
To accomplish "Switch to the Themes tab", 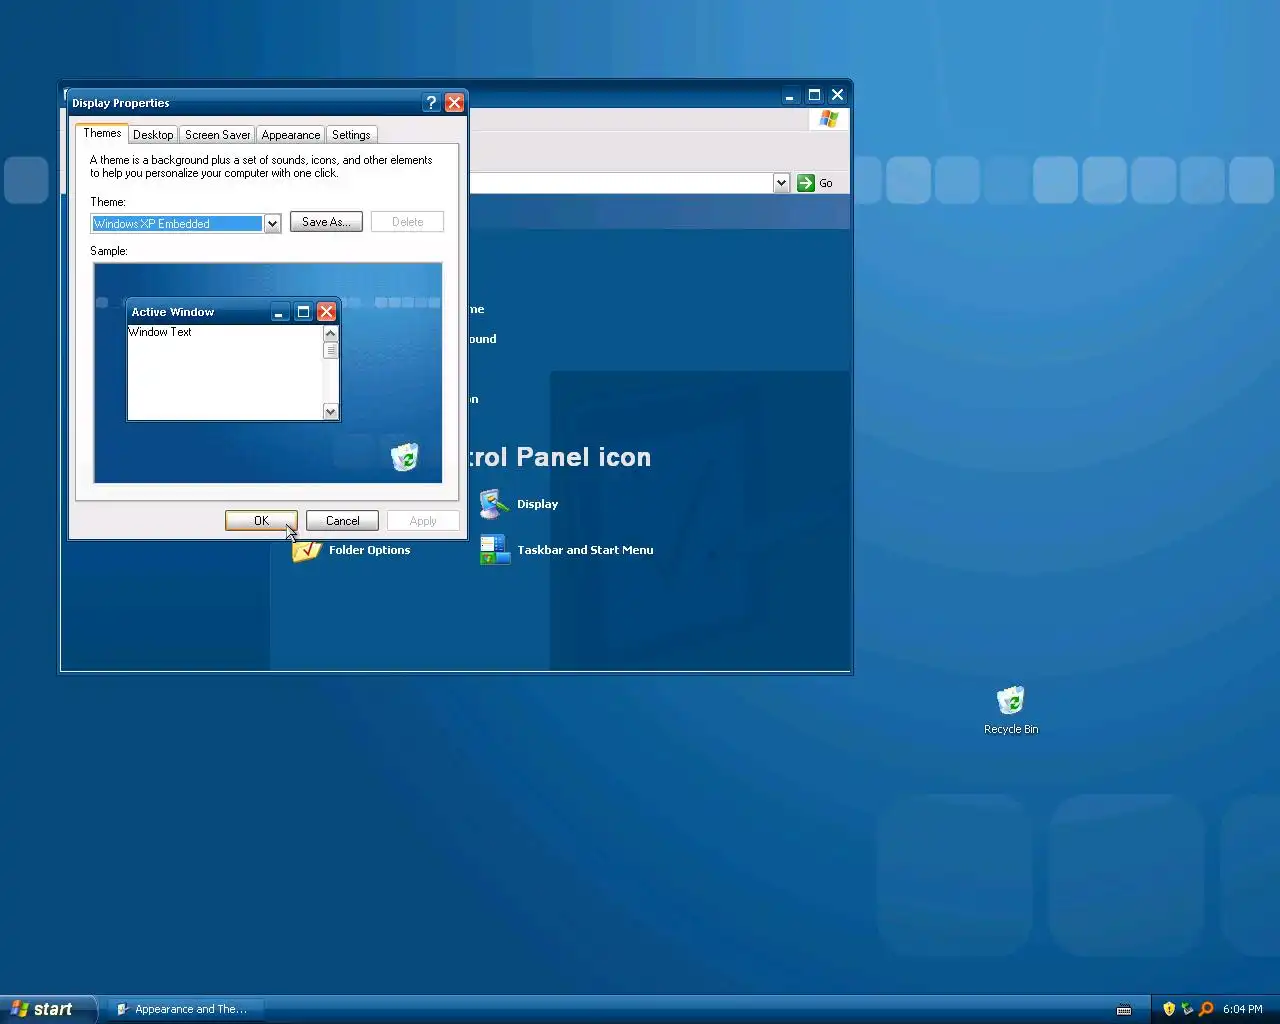I will pos(102,133).
